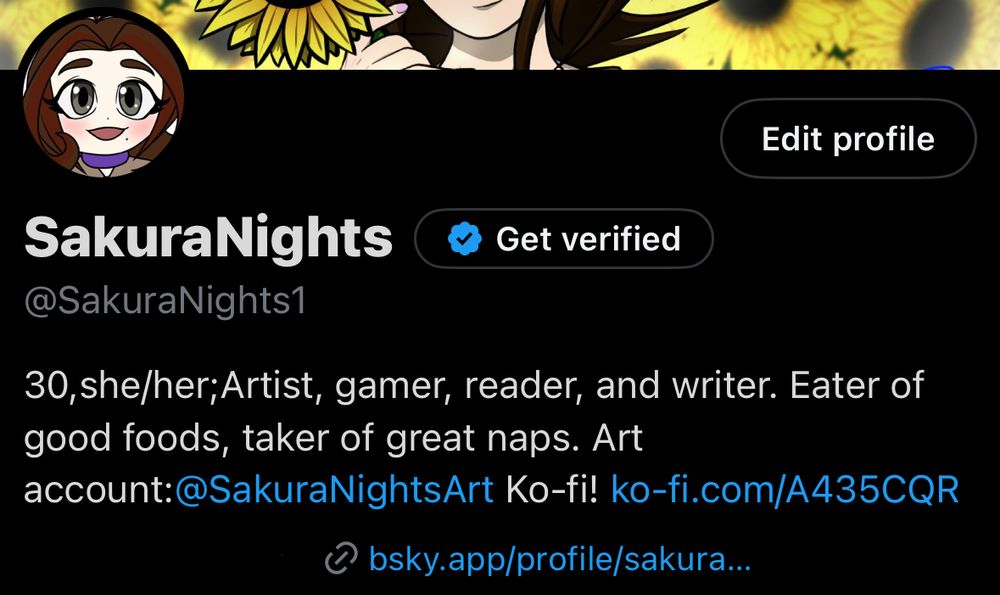
Task: Click the avatar's grey-green eyes
Action: click(x=105, y=101)
